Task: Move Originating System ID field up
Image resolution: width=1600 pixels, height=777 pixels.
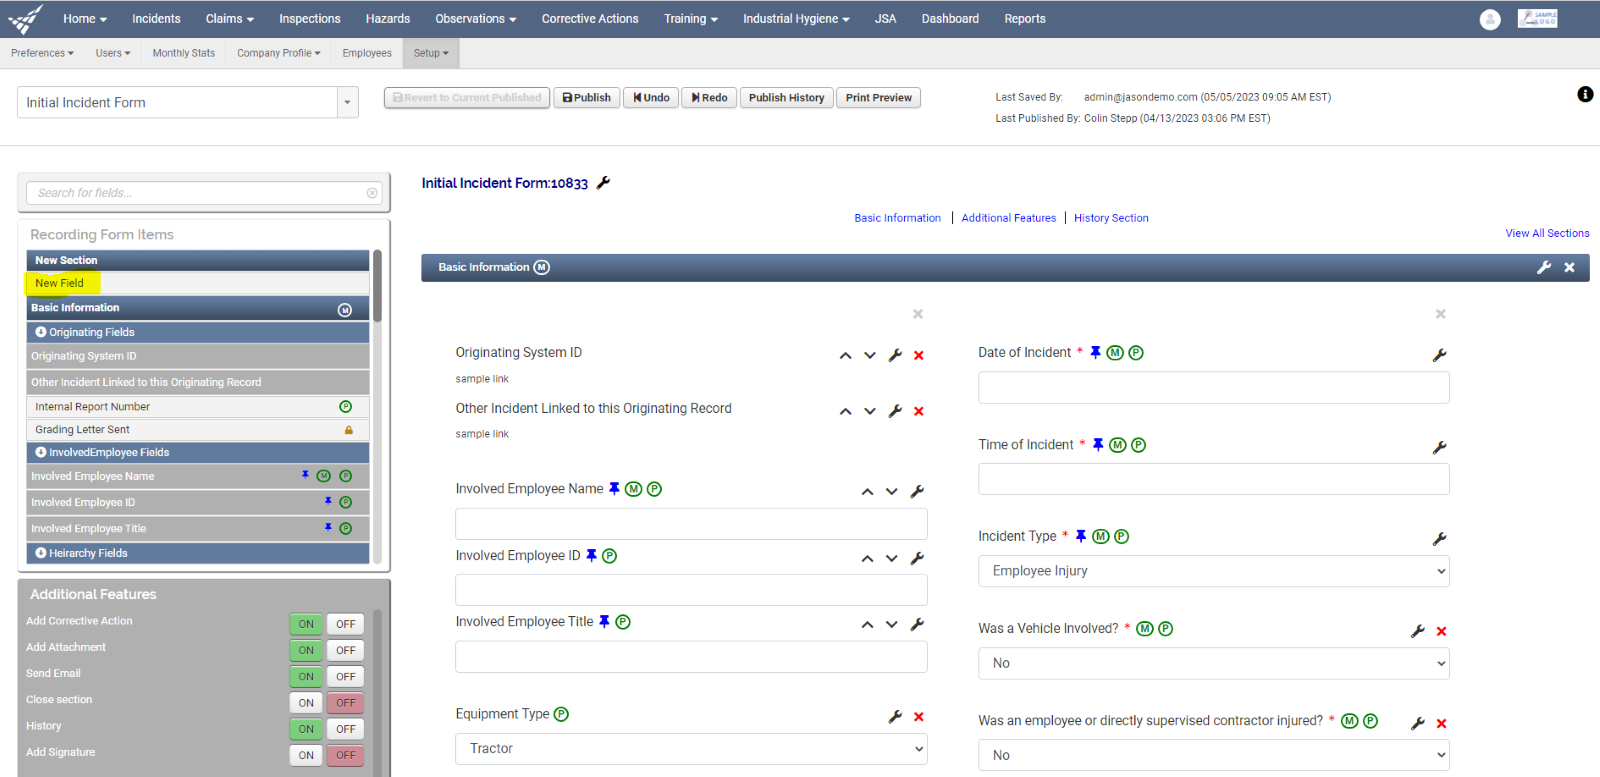Action: [x=846, y=355]
